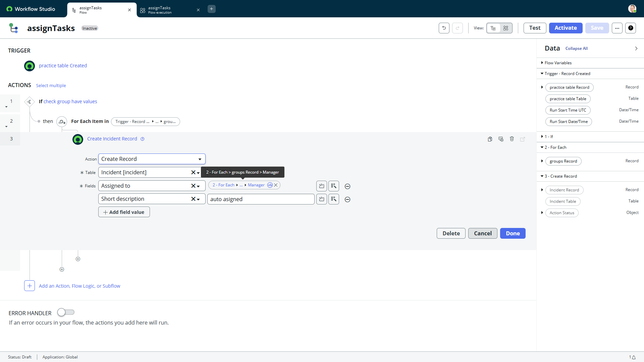
Task: Click the If condition diamond icon
Action: 29,101
